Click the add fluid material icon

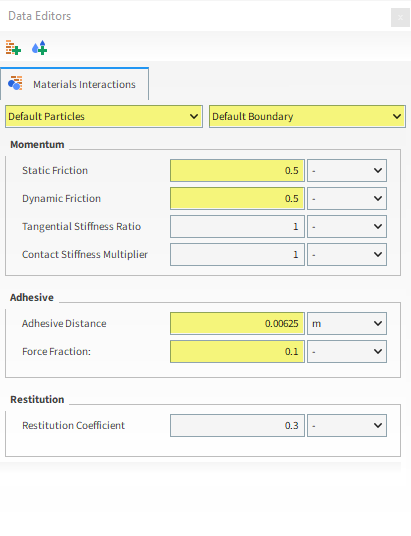coord(39,48)
